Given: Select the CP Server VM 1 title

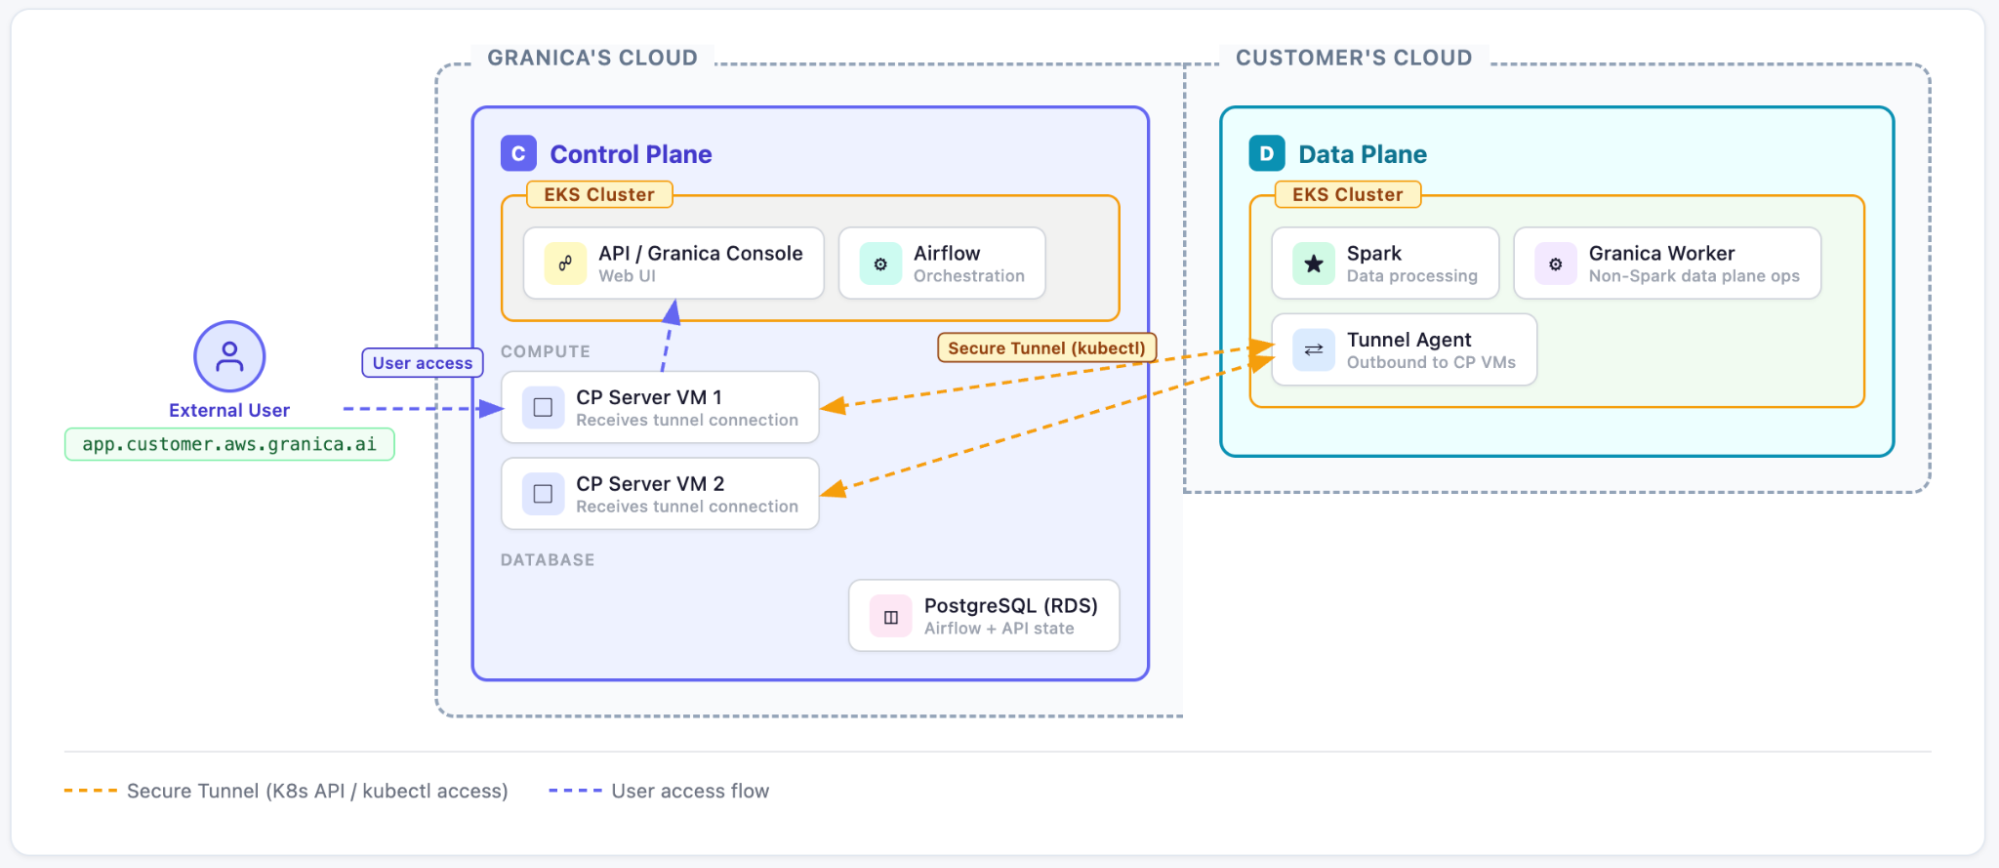Looking at the screenshot, I should point(649,397).
